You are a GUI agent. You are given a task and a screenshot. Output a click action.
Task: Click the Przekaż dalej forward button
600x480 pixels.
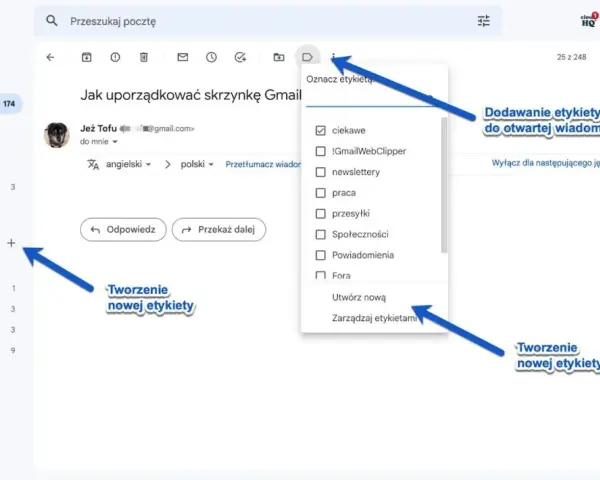219,230
